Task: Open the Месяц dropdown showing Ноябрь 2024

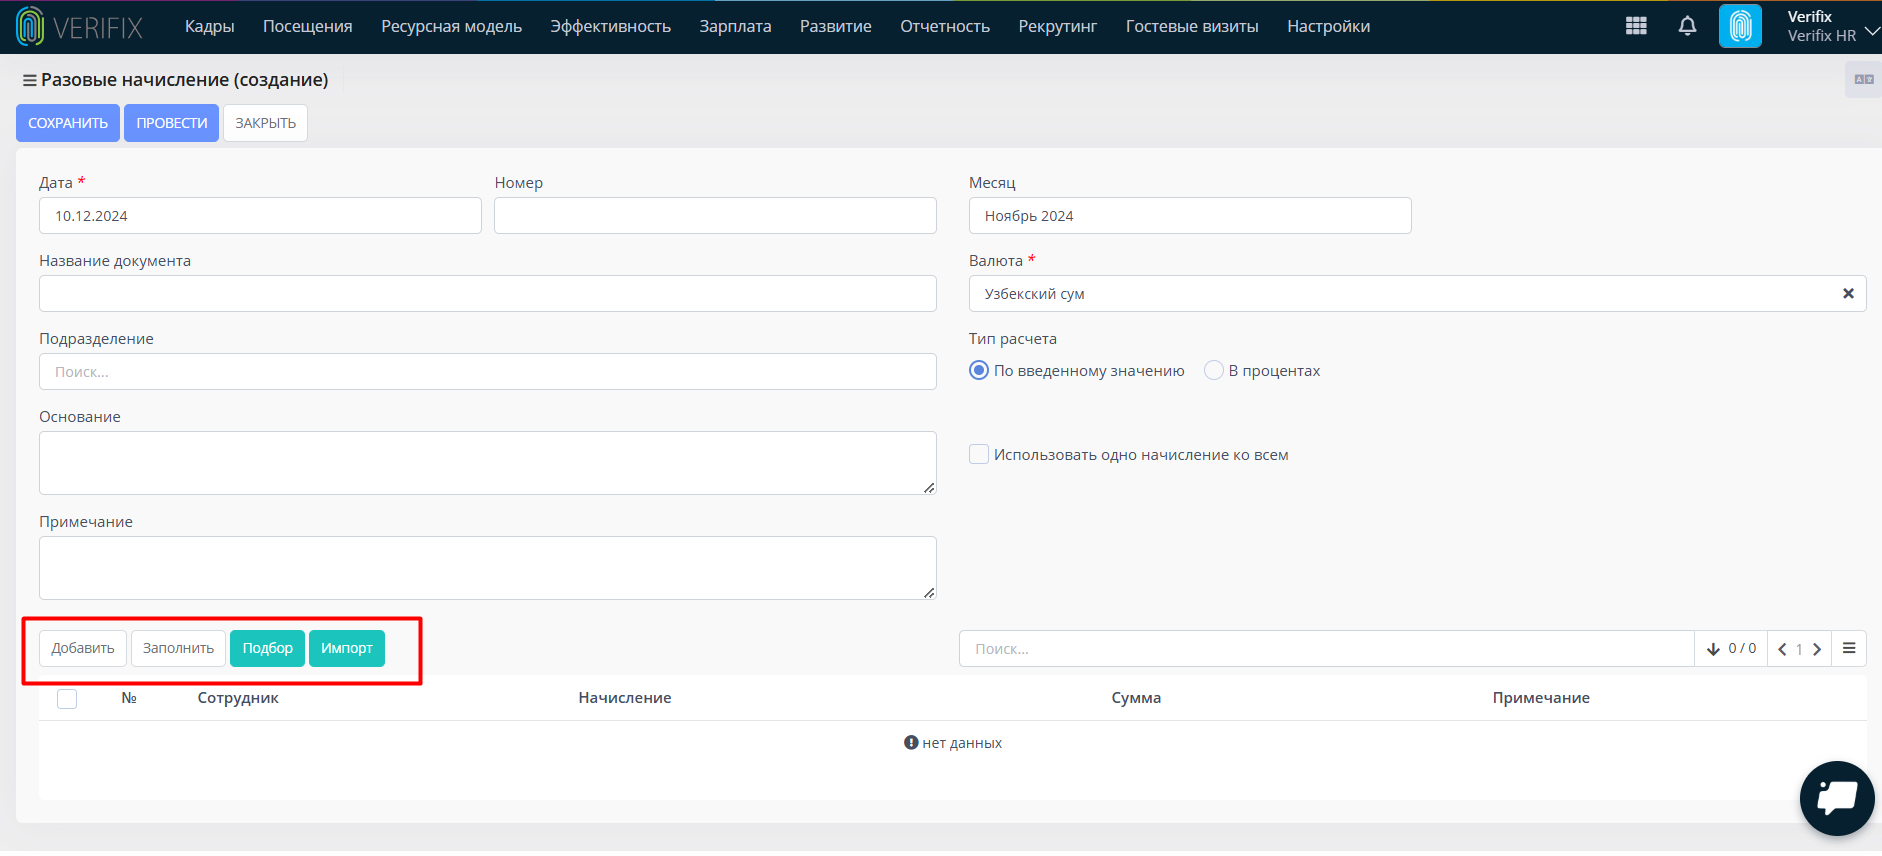Action: (x=1190, y=216)
